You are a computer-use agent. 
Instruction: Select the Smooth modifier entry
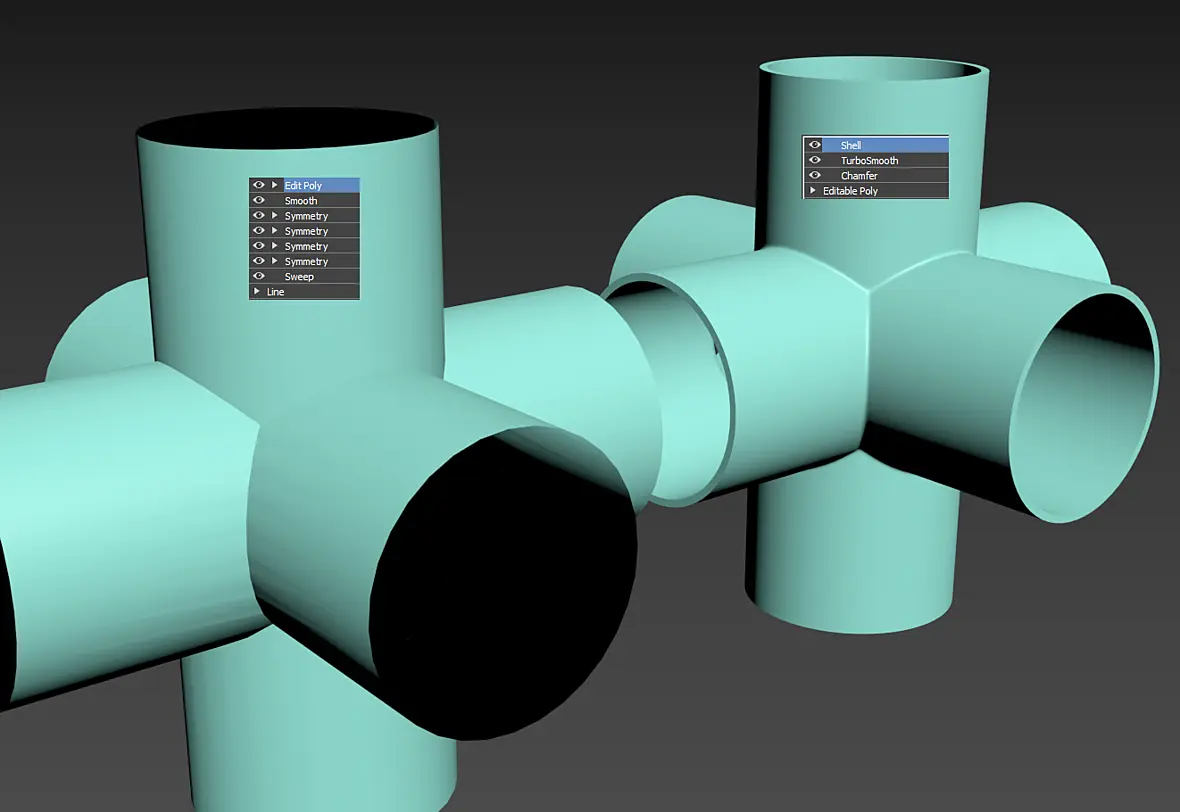(301, 201)
